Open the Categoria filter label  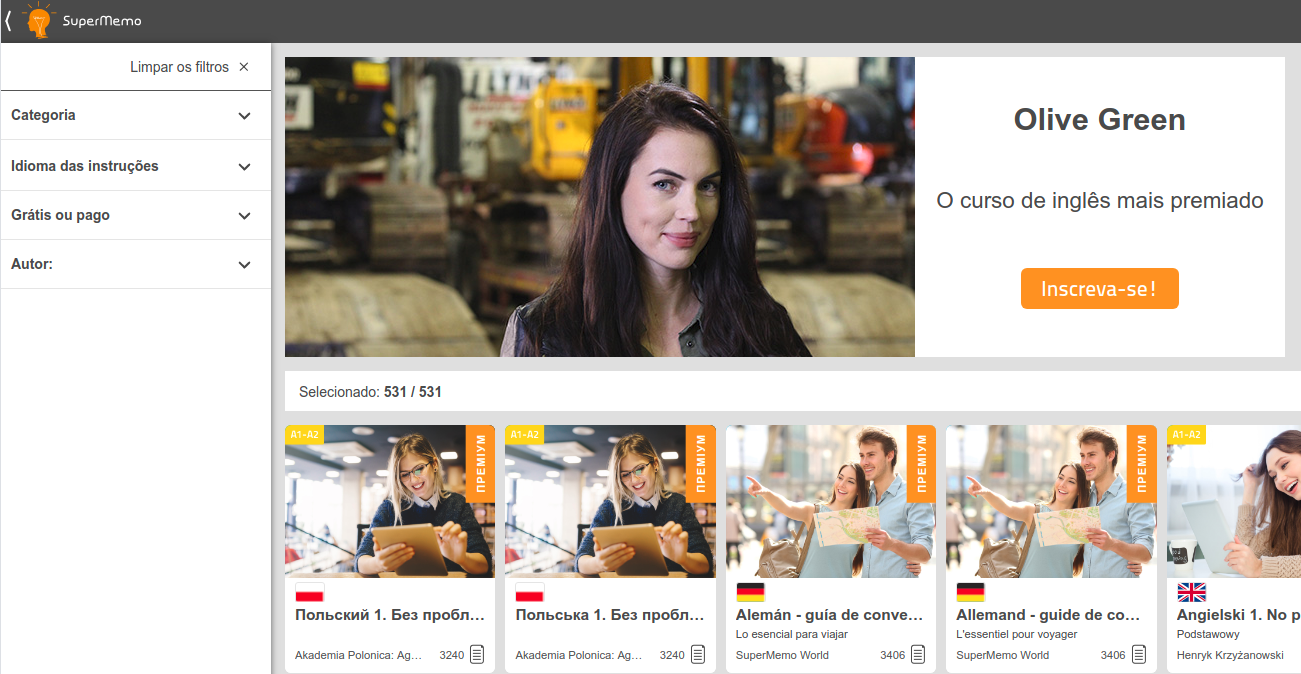[x=43, y=115]
